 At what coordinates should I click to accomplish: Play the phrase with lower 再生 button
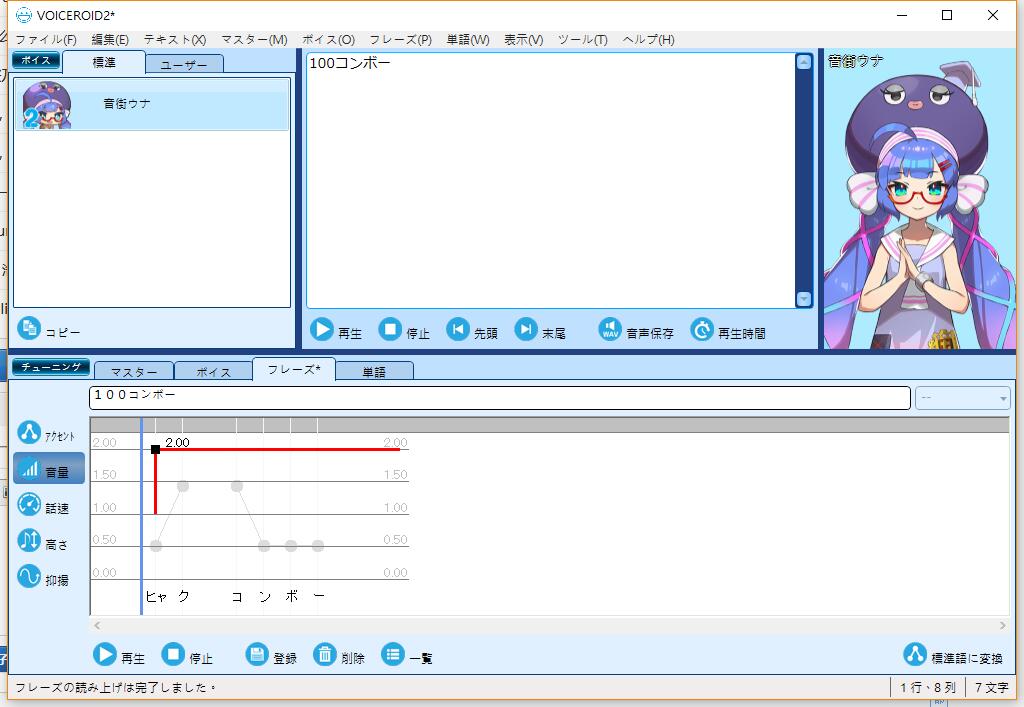104,655
